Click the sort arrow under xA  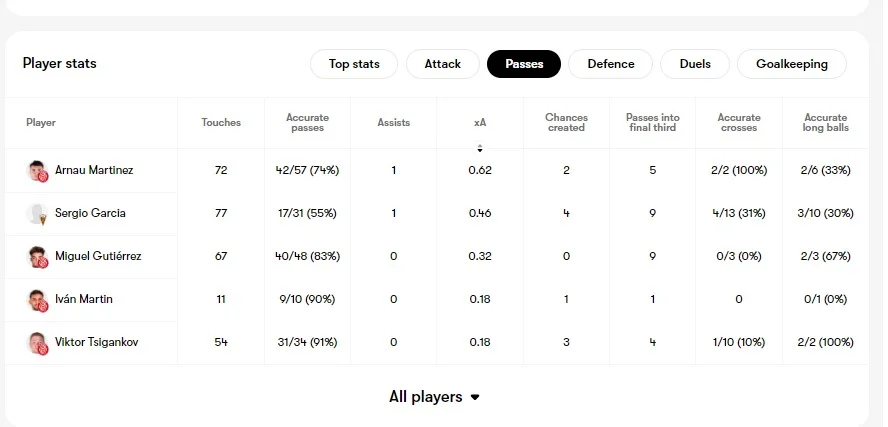tap(480, 148)
